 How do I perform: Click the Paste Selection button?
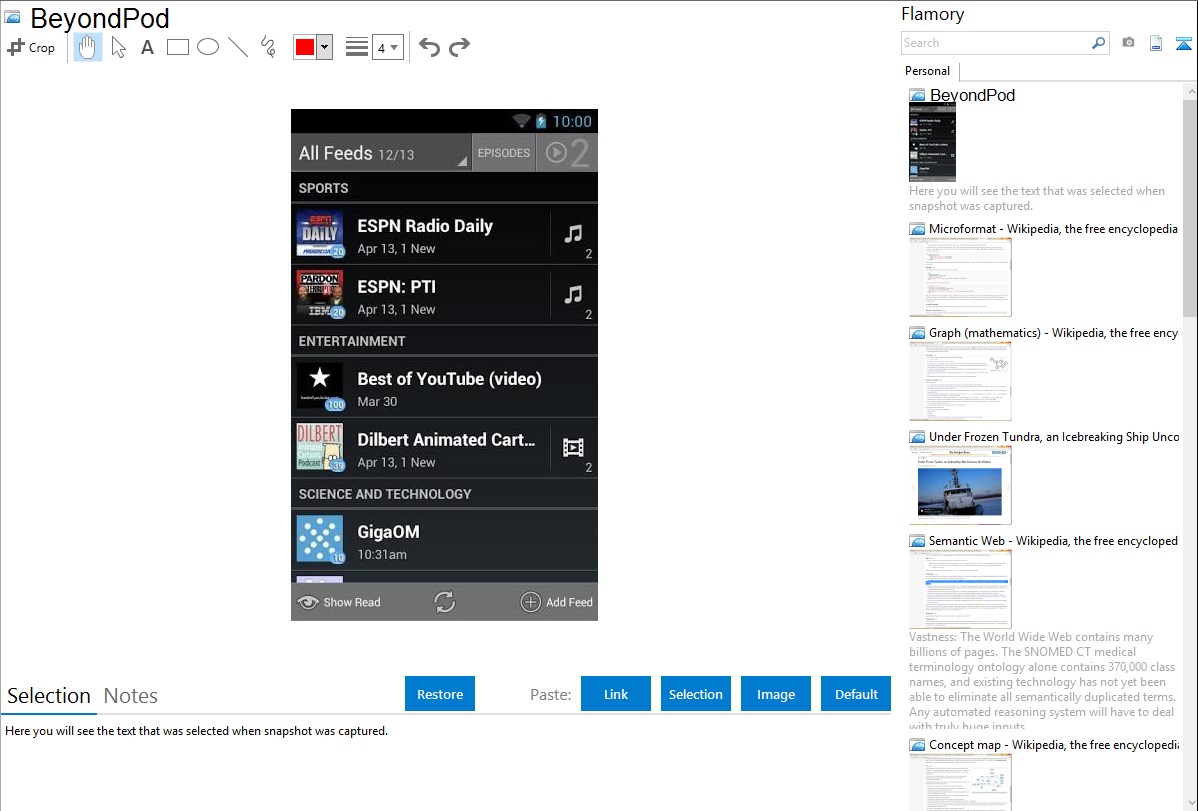pos(695,694)
